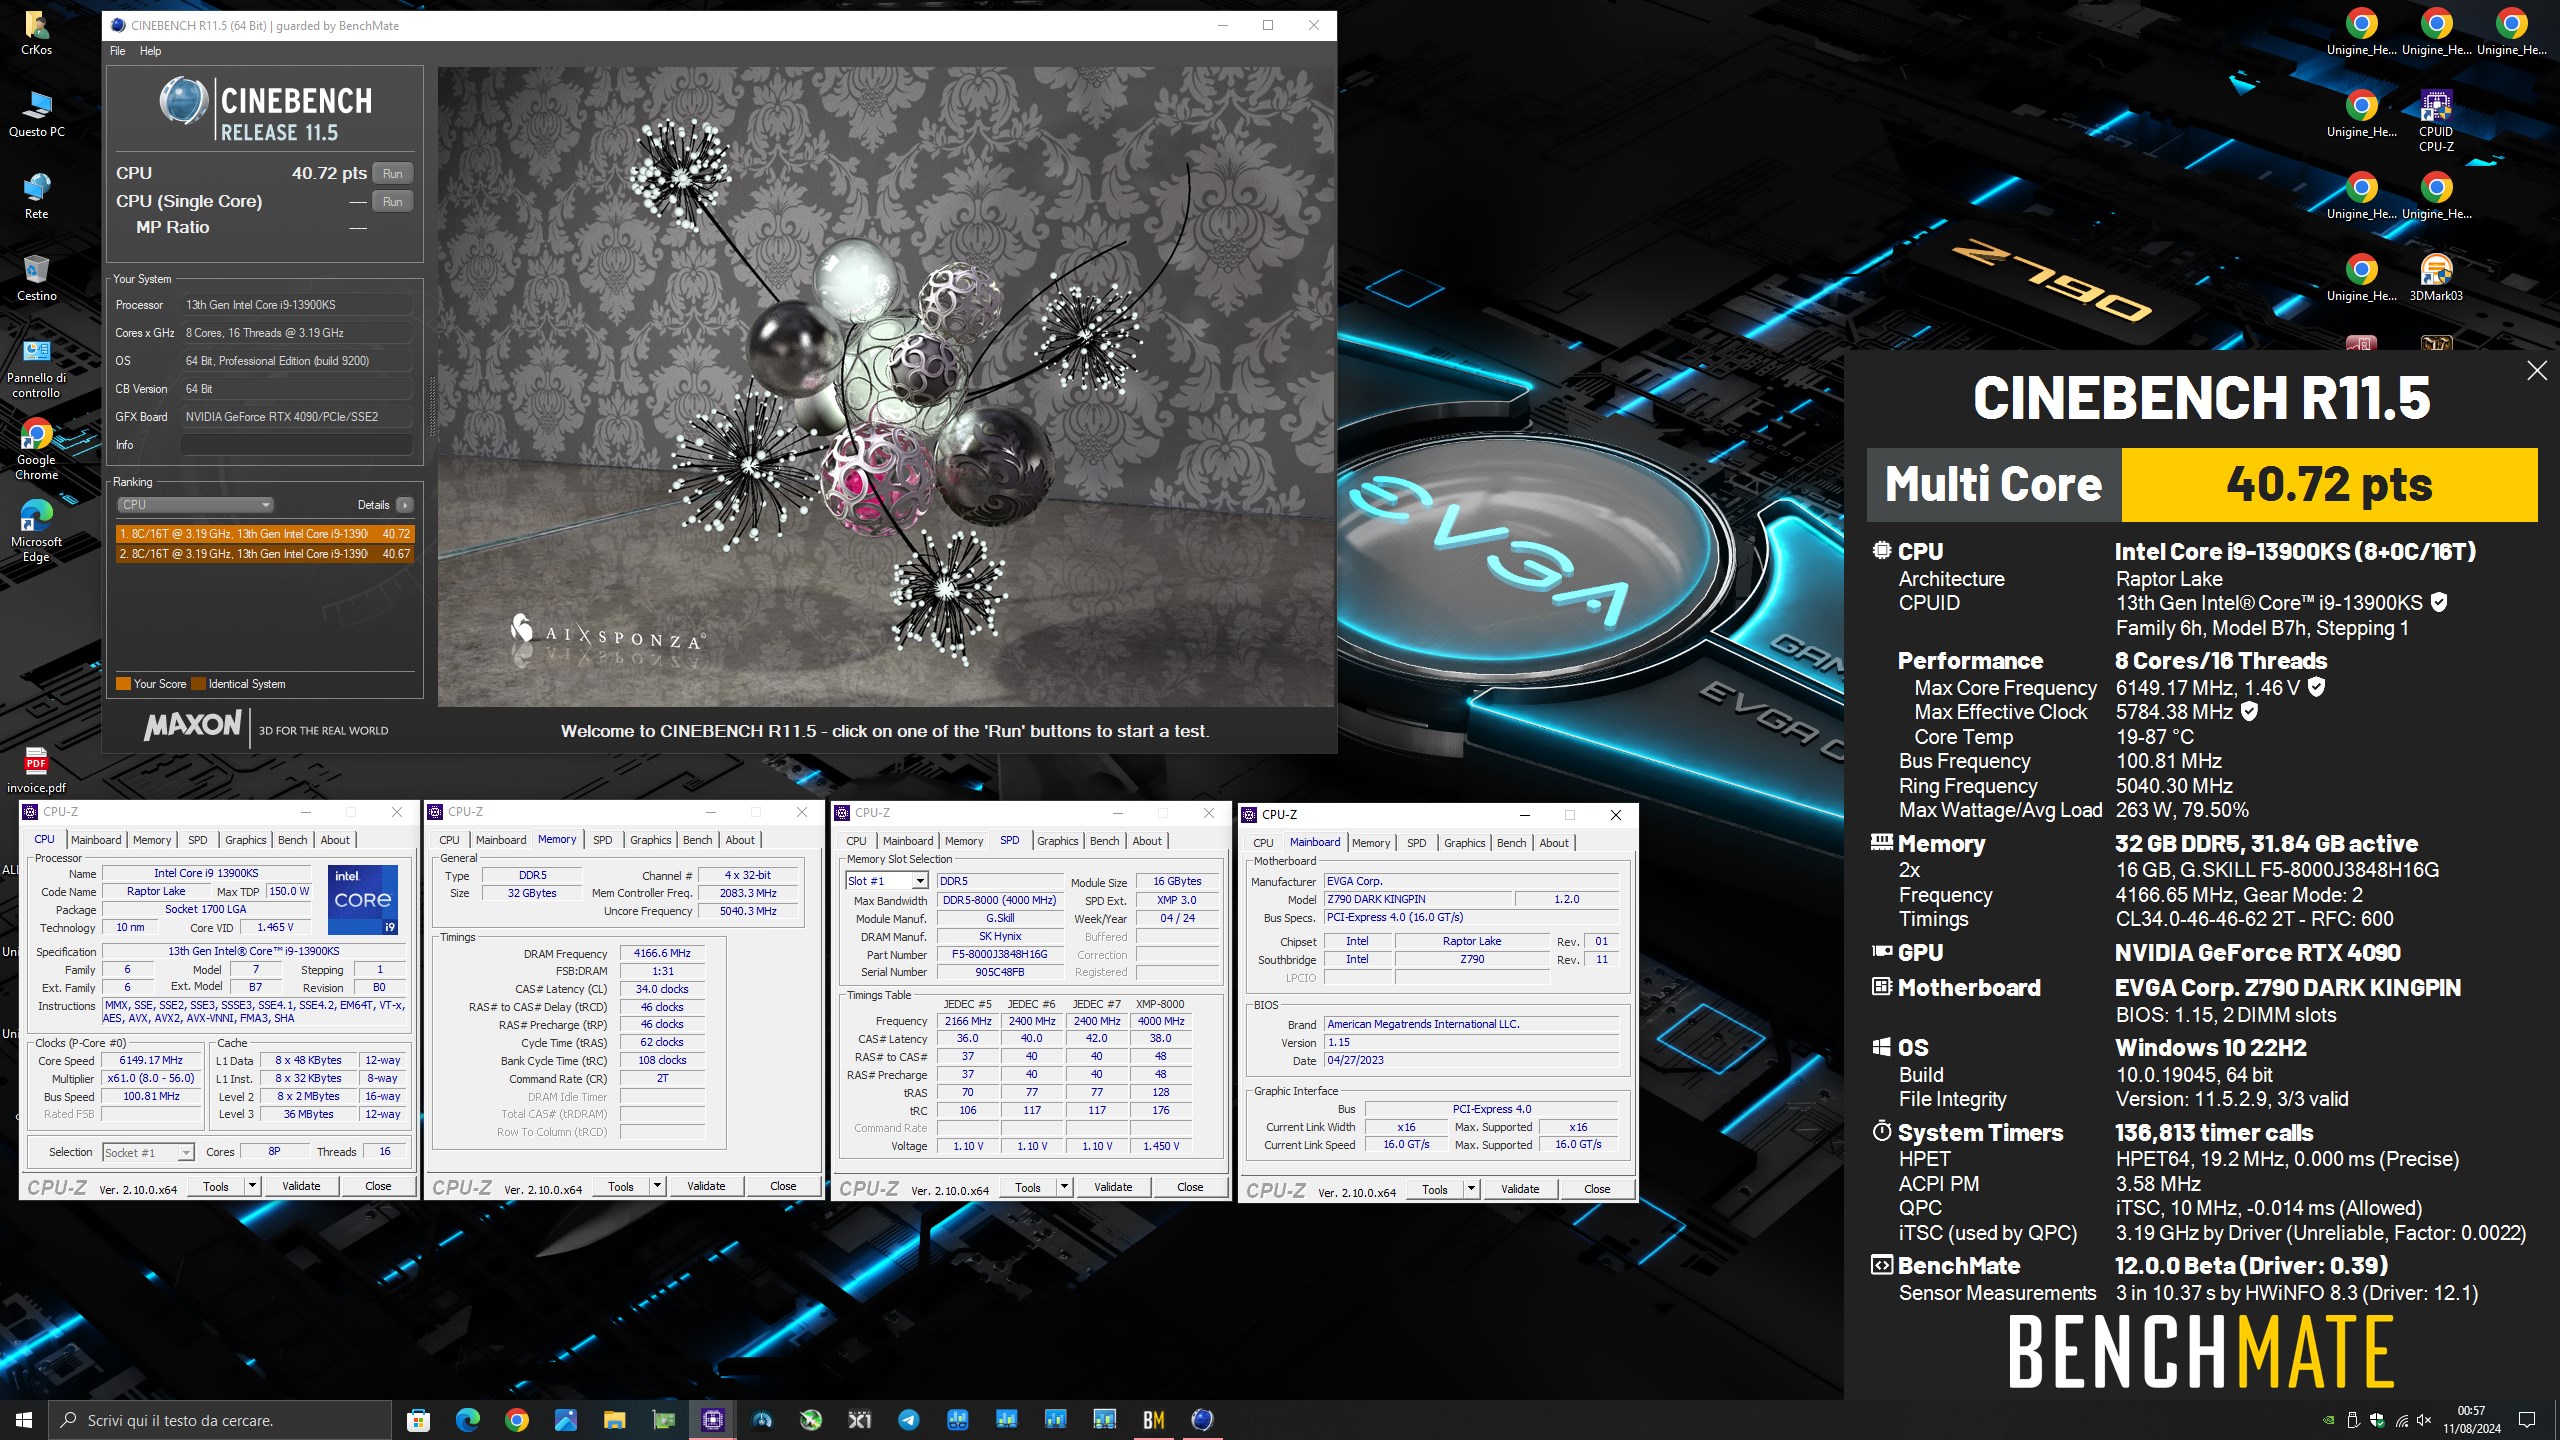This screenshot has height=1440, width=2560.
Task: Open the Tools dropdown arrow in the CPU-Z CPU window
Action: pos(252,1186)
